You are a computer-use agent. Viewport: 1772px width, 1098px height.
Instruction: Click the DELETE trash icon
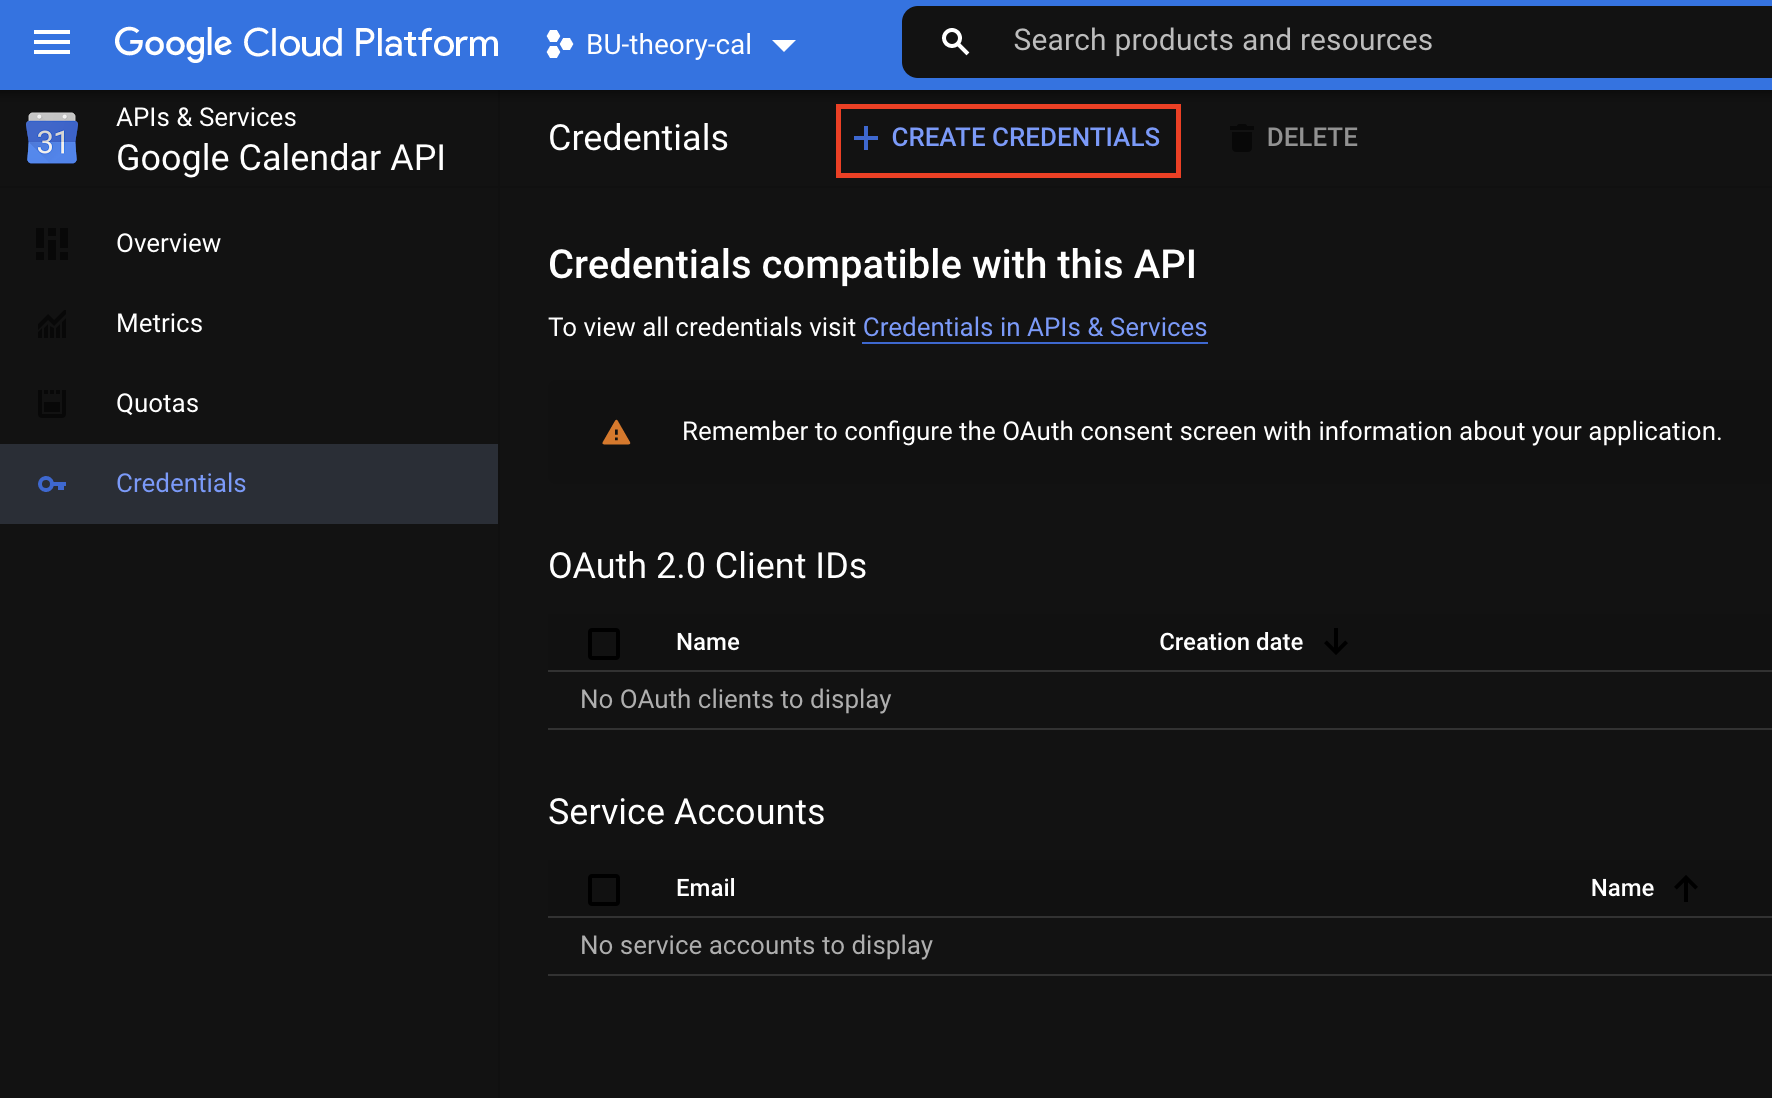1241,138
